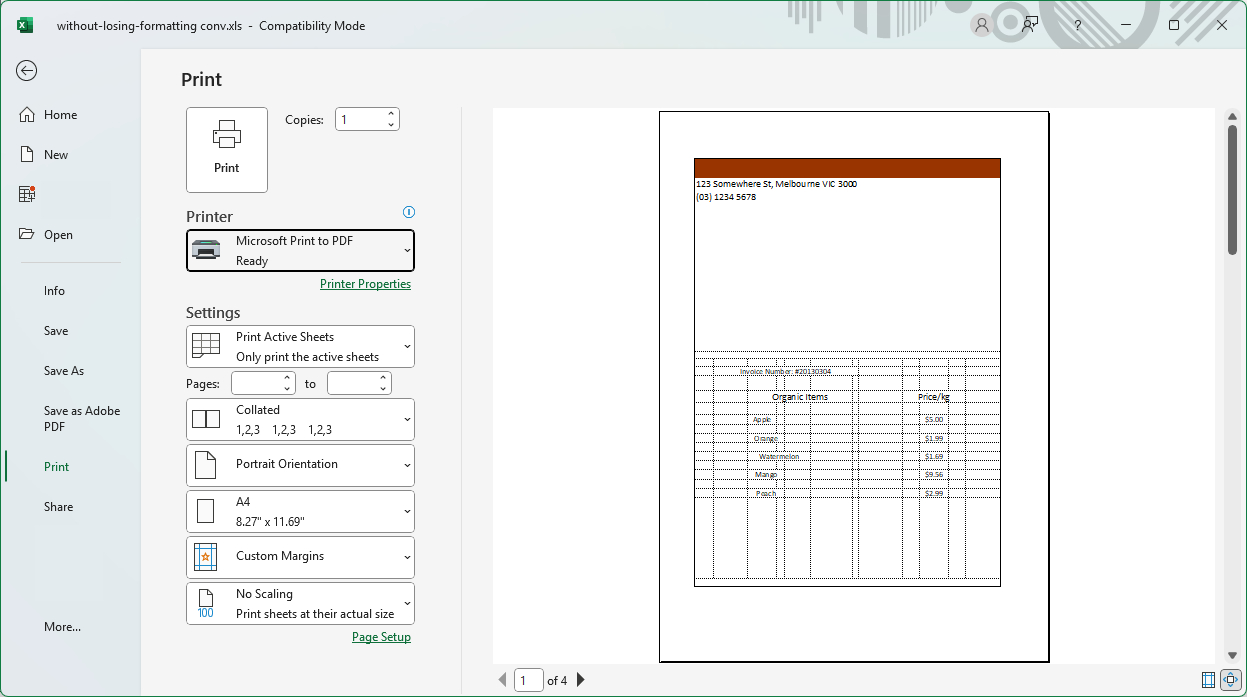1247x697 pixels.
Task: Expand the A4 paper size dropdown
Action: [x=300, y=511]
